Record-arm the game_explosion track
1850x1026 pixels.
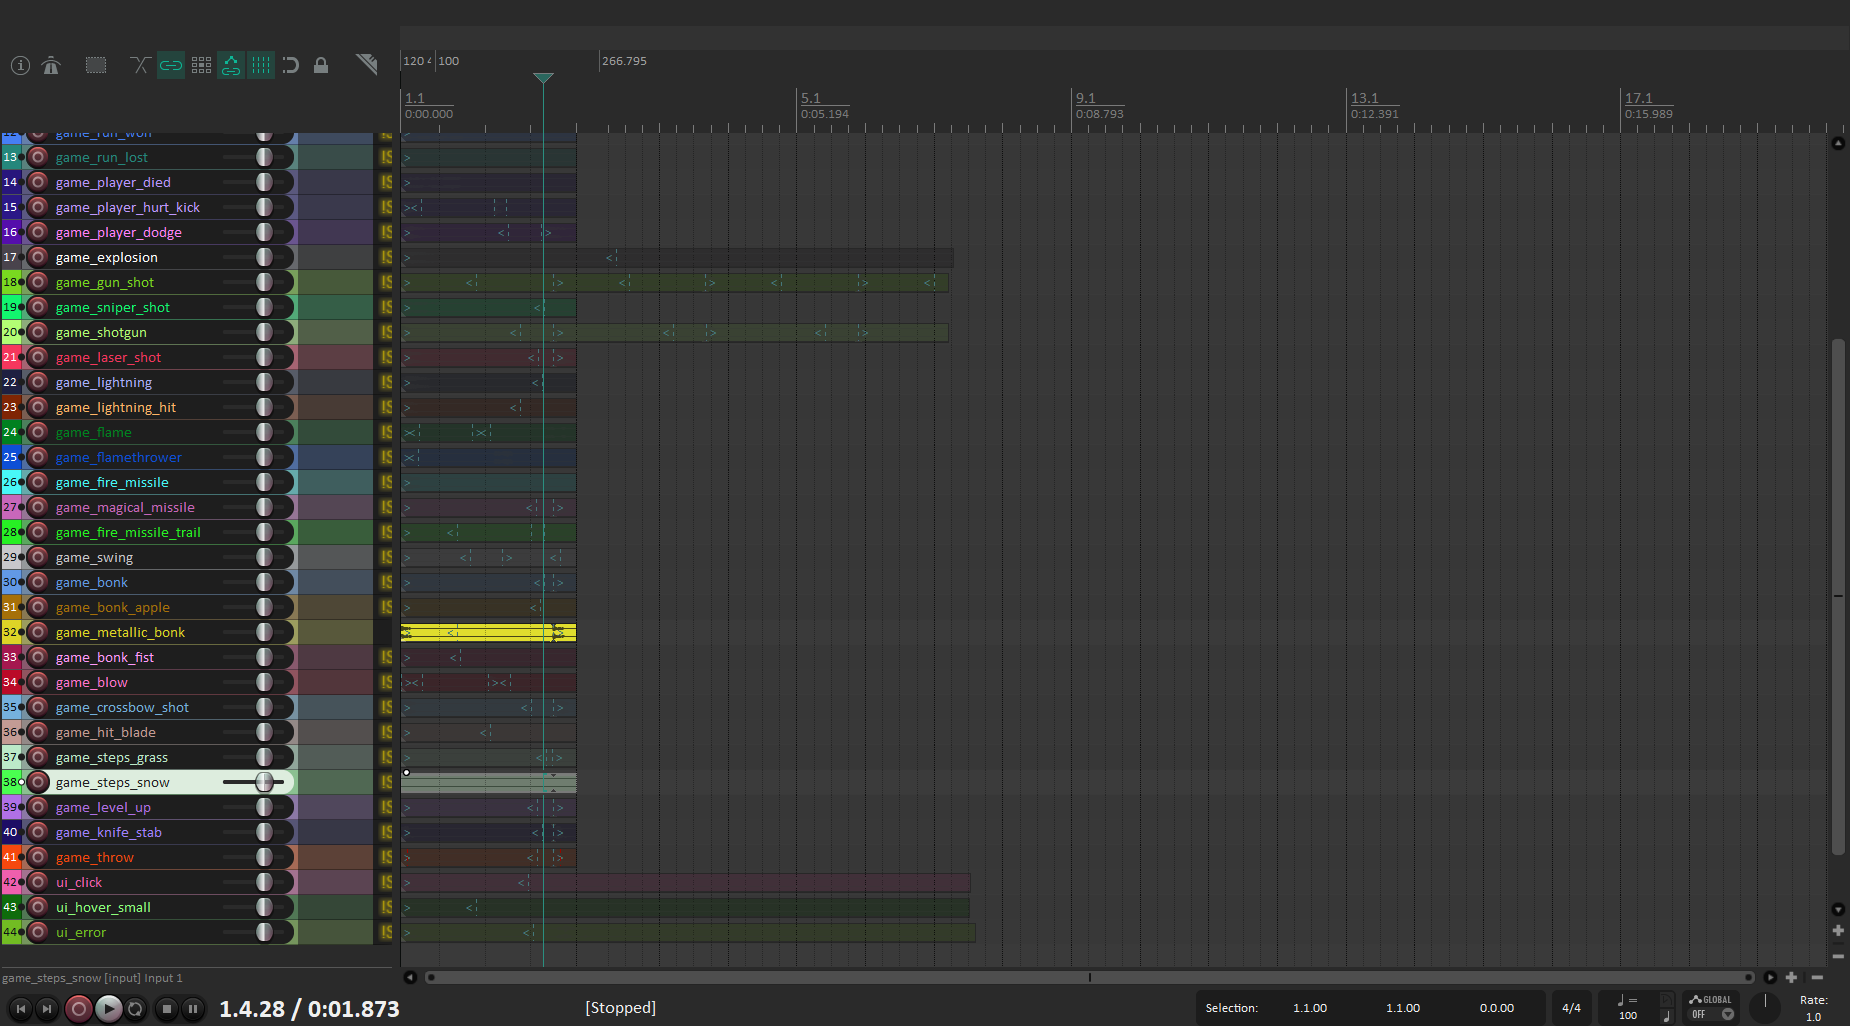pos(38,257)
